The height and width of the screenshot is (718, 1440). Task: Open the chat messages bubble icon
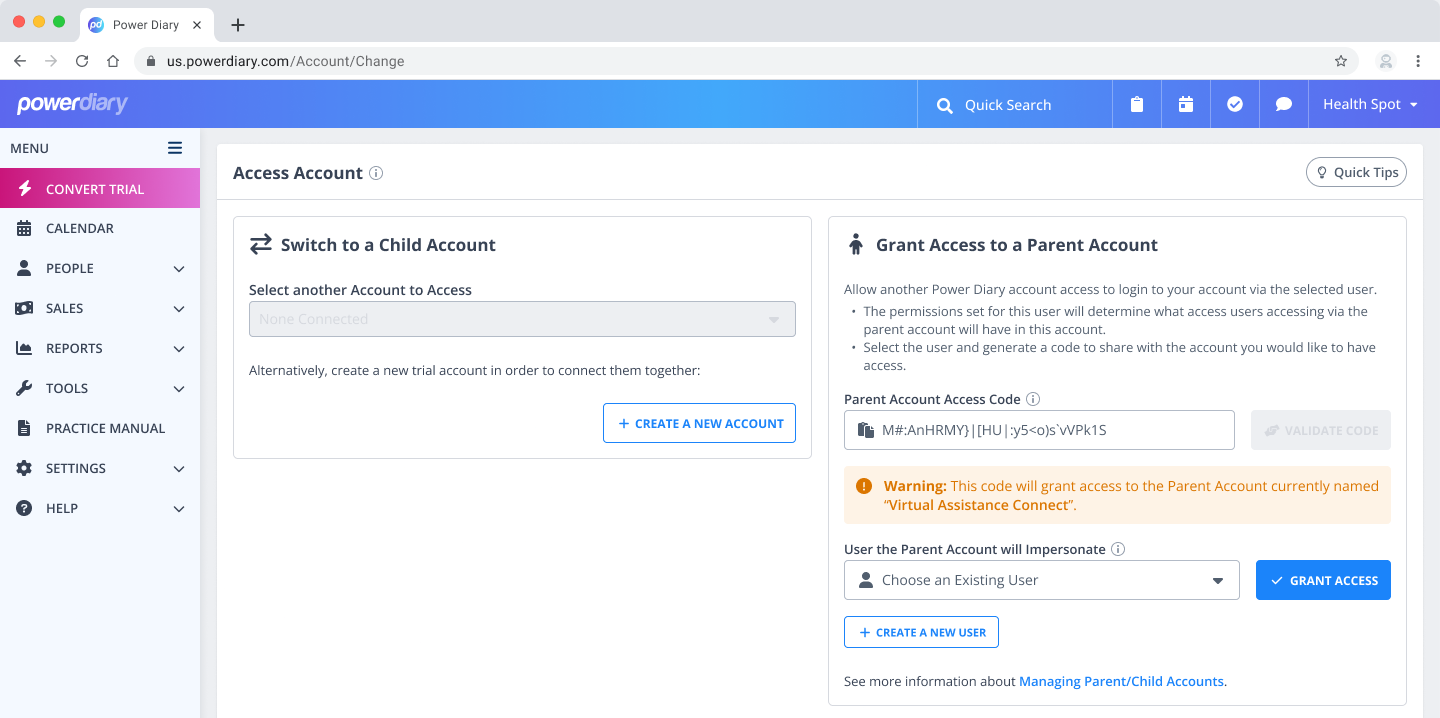[1284, 105]
